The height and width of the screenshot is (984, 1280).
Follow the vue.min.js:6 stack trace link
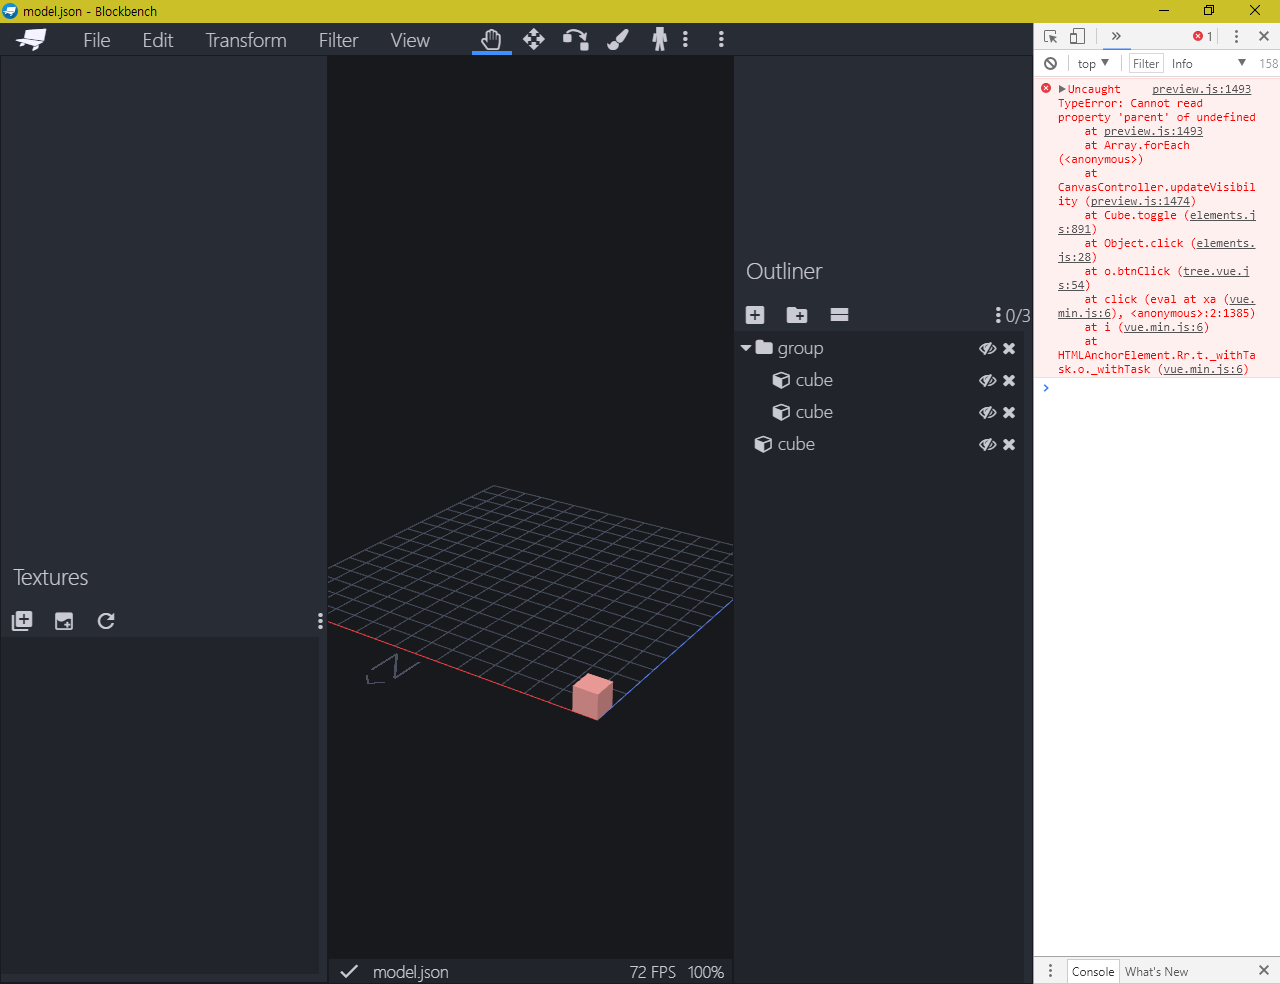(1163, 327)
